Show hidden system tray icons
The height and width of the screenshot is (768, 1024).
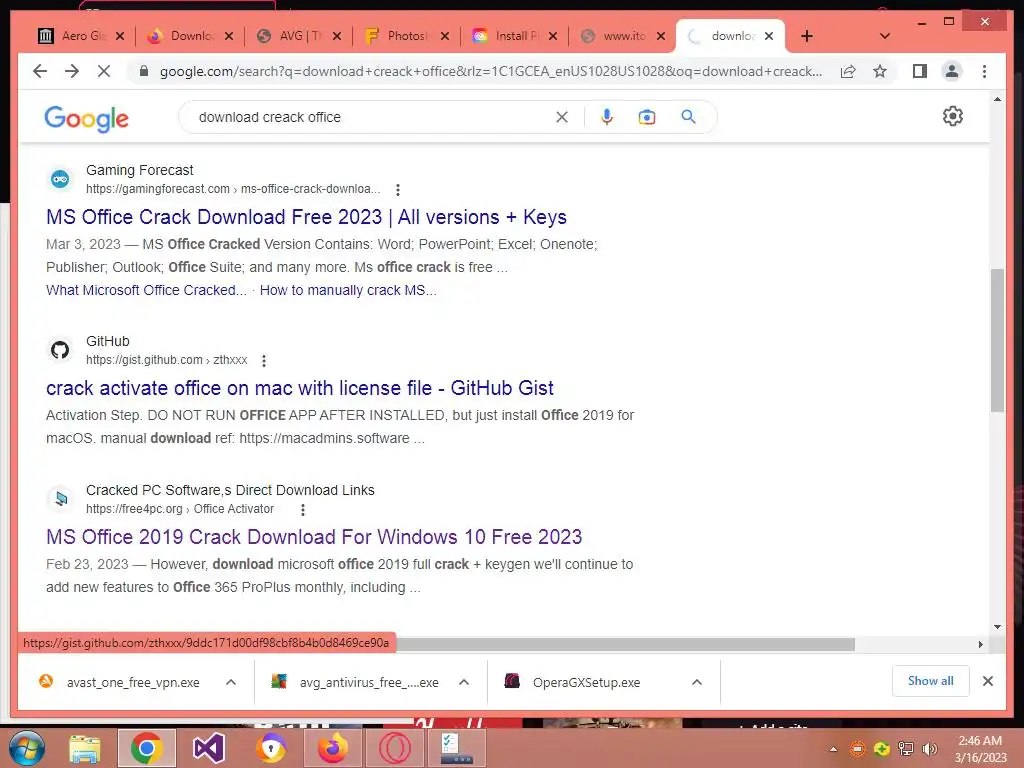click(x=833, y=749)
